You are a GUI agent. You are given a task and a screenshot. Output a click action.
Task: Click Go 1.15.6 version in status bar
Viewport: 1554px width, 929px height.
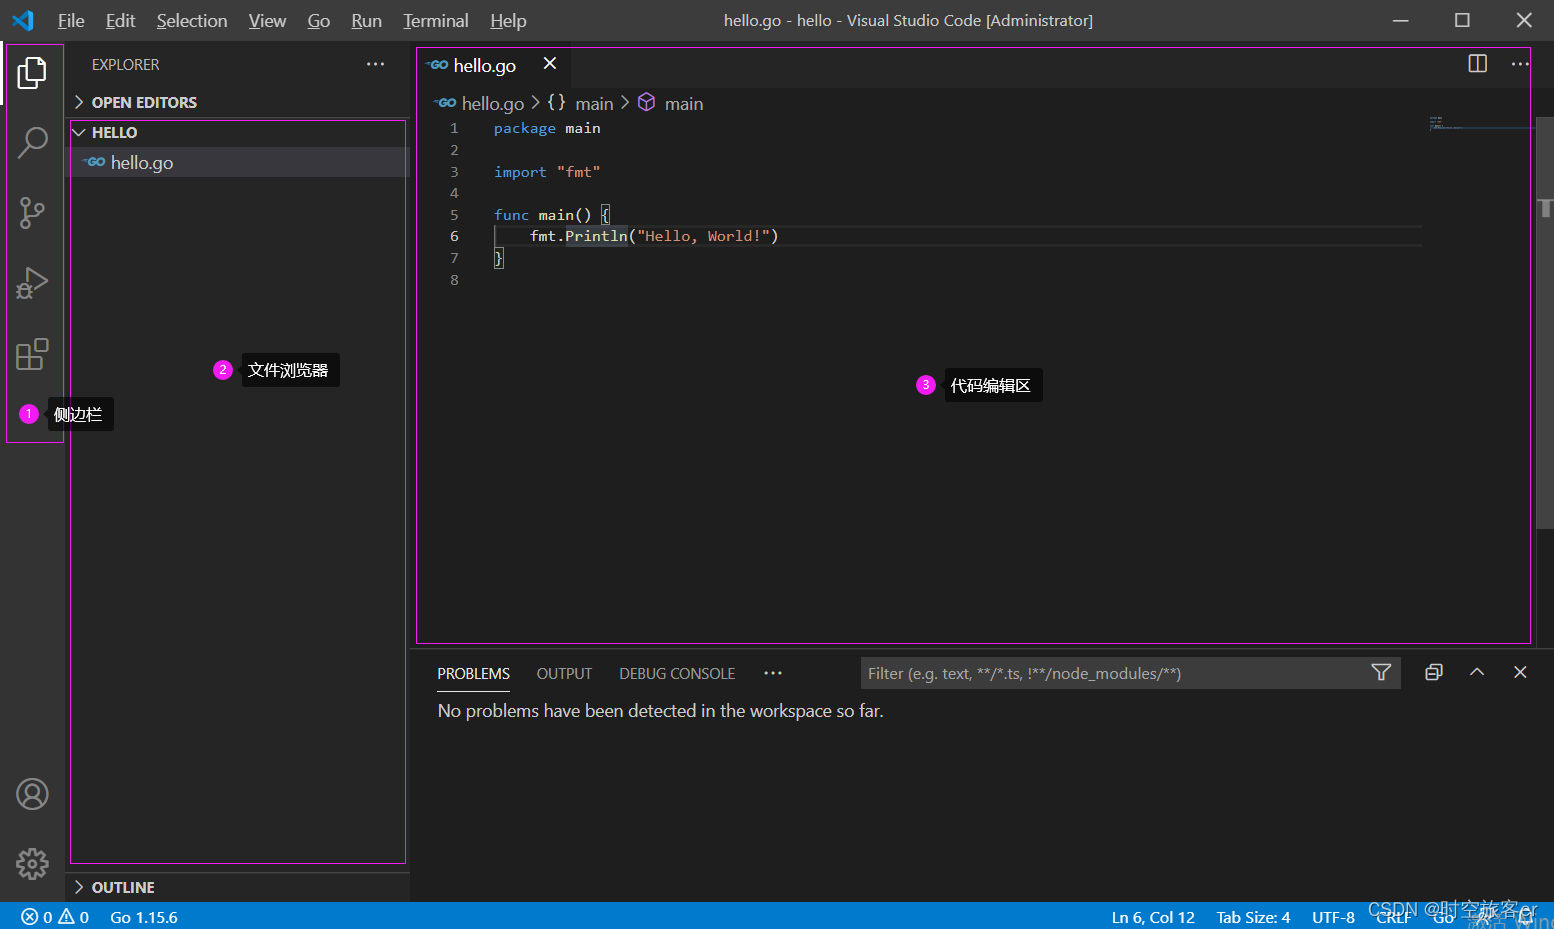[x=144, y=917]
